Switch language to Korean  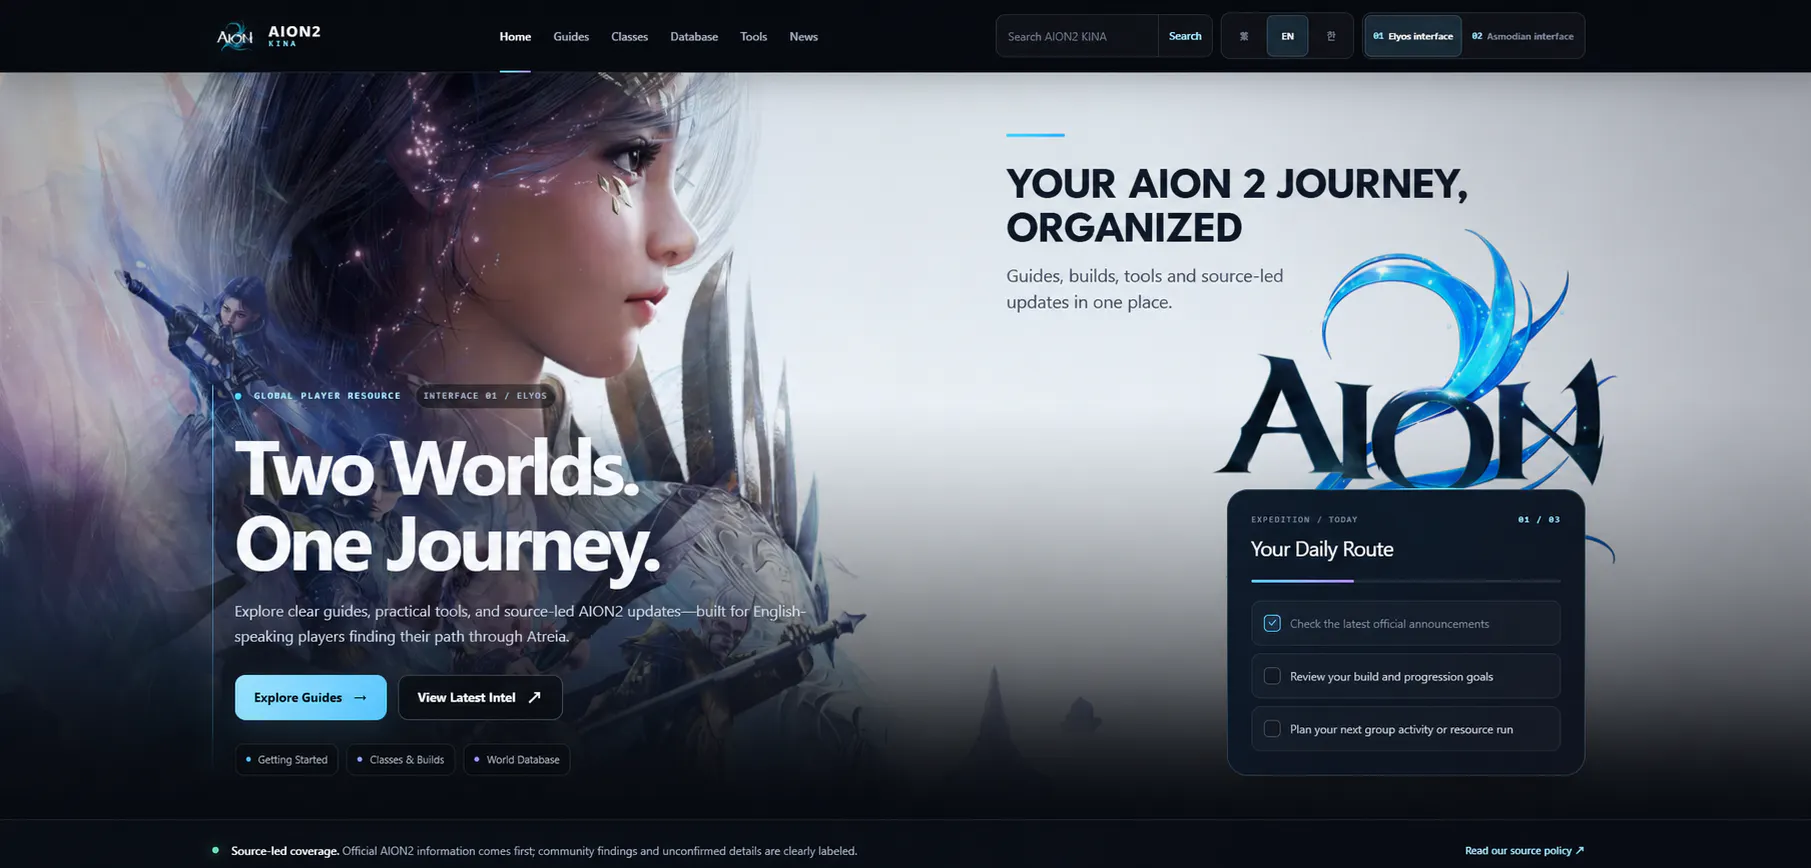(x=1331, y=36)
